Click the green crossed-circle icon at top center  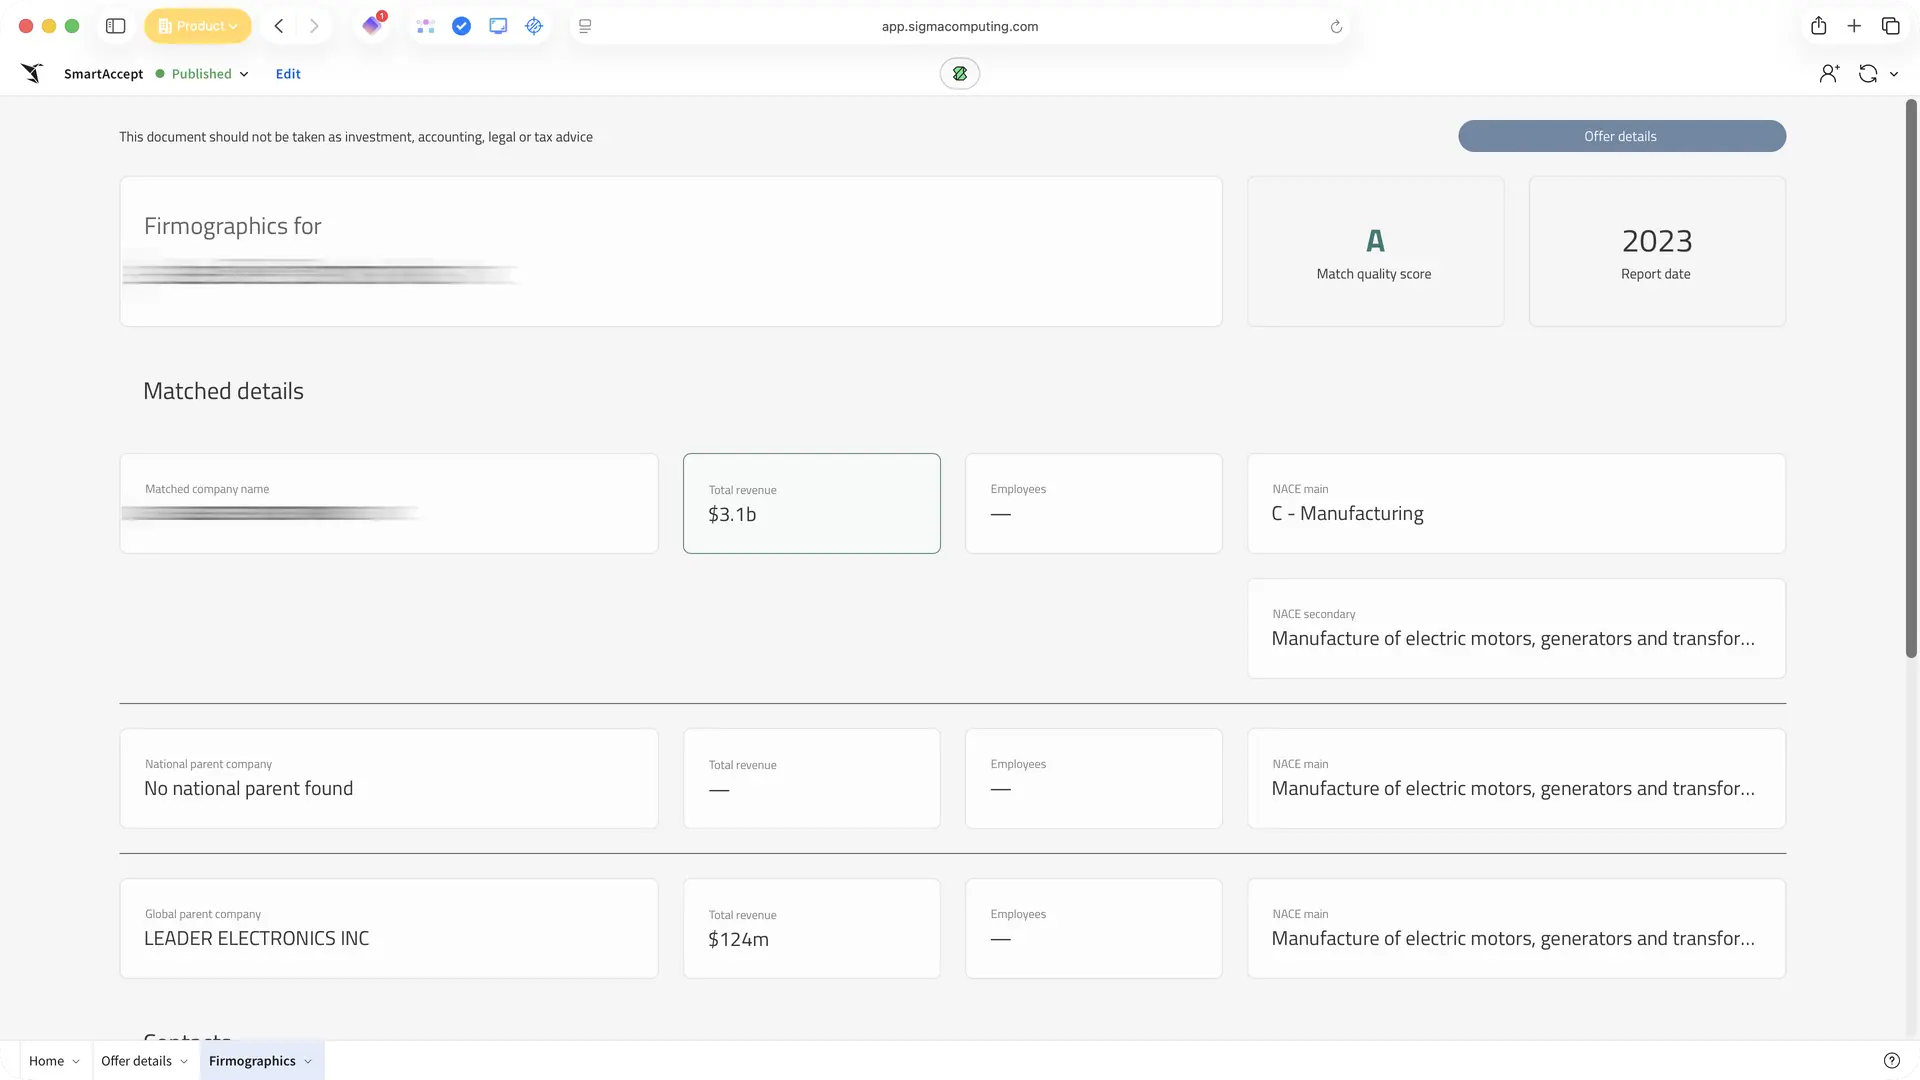(x=959, y=73)
